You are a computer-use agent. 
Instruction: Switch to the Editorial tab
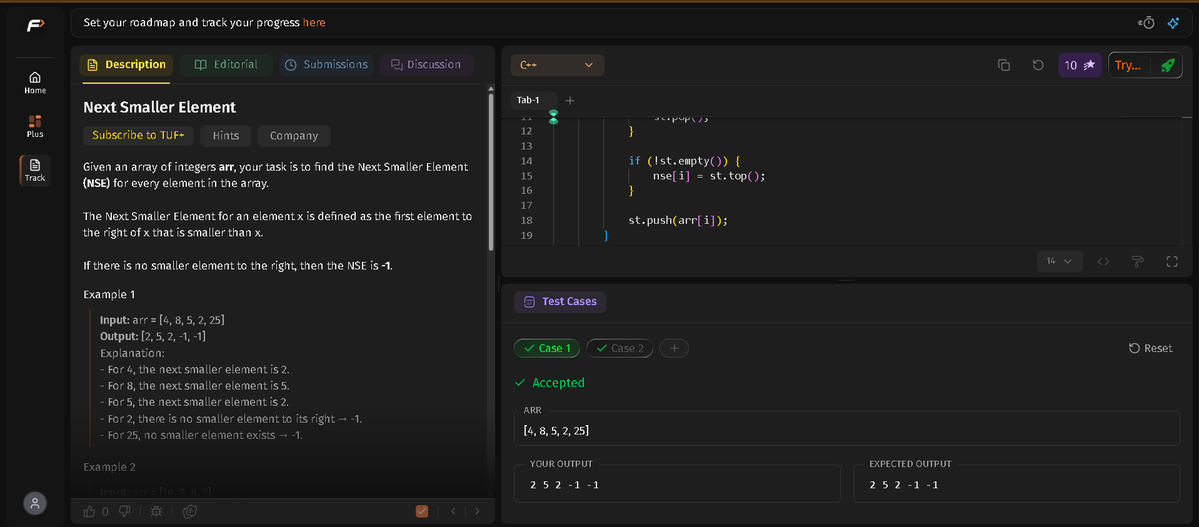click(226, 65)
